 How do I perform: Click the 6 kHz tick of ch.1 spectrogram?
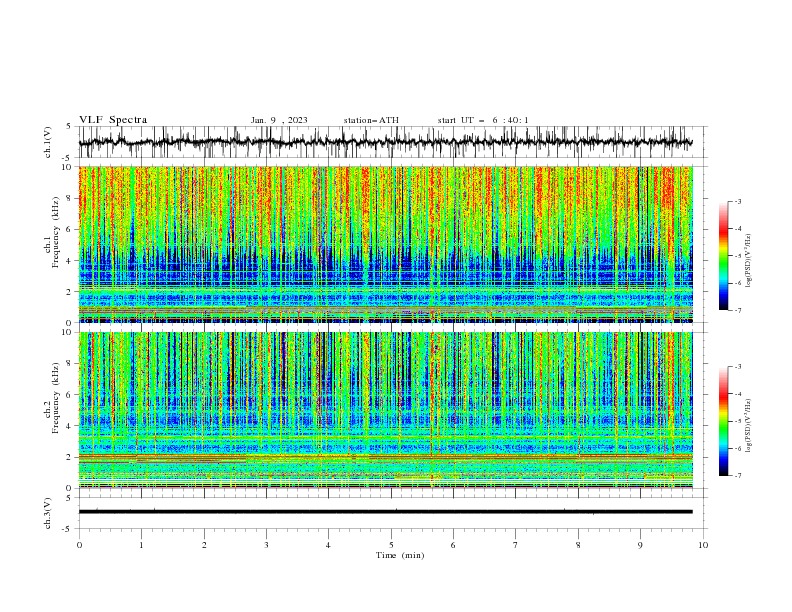[70, 229]
